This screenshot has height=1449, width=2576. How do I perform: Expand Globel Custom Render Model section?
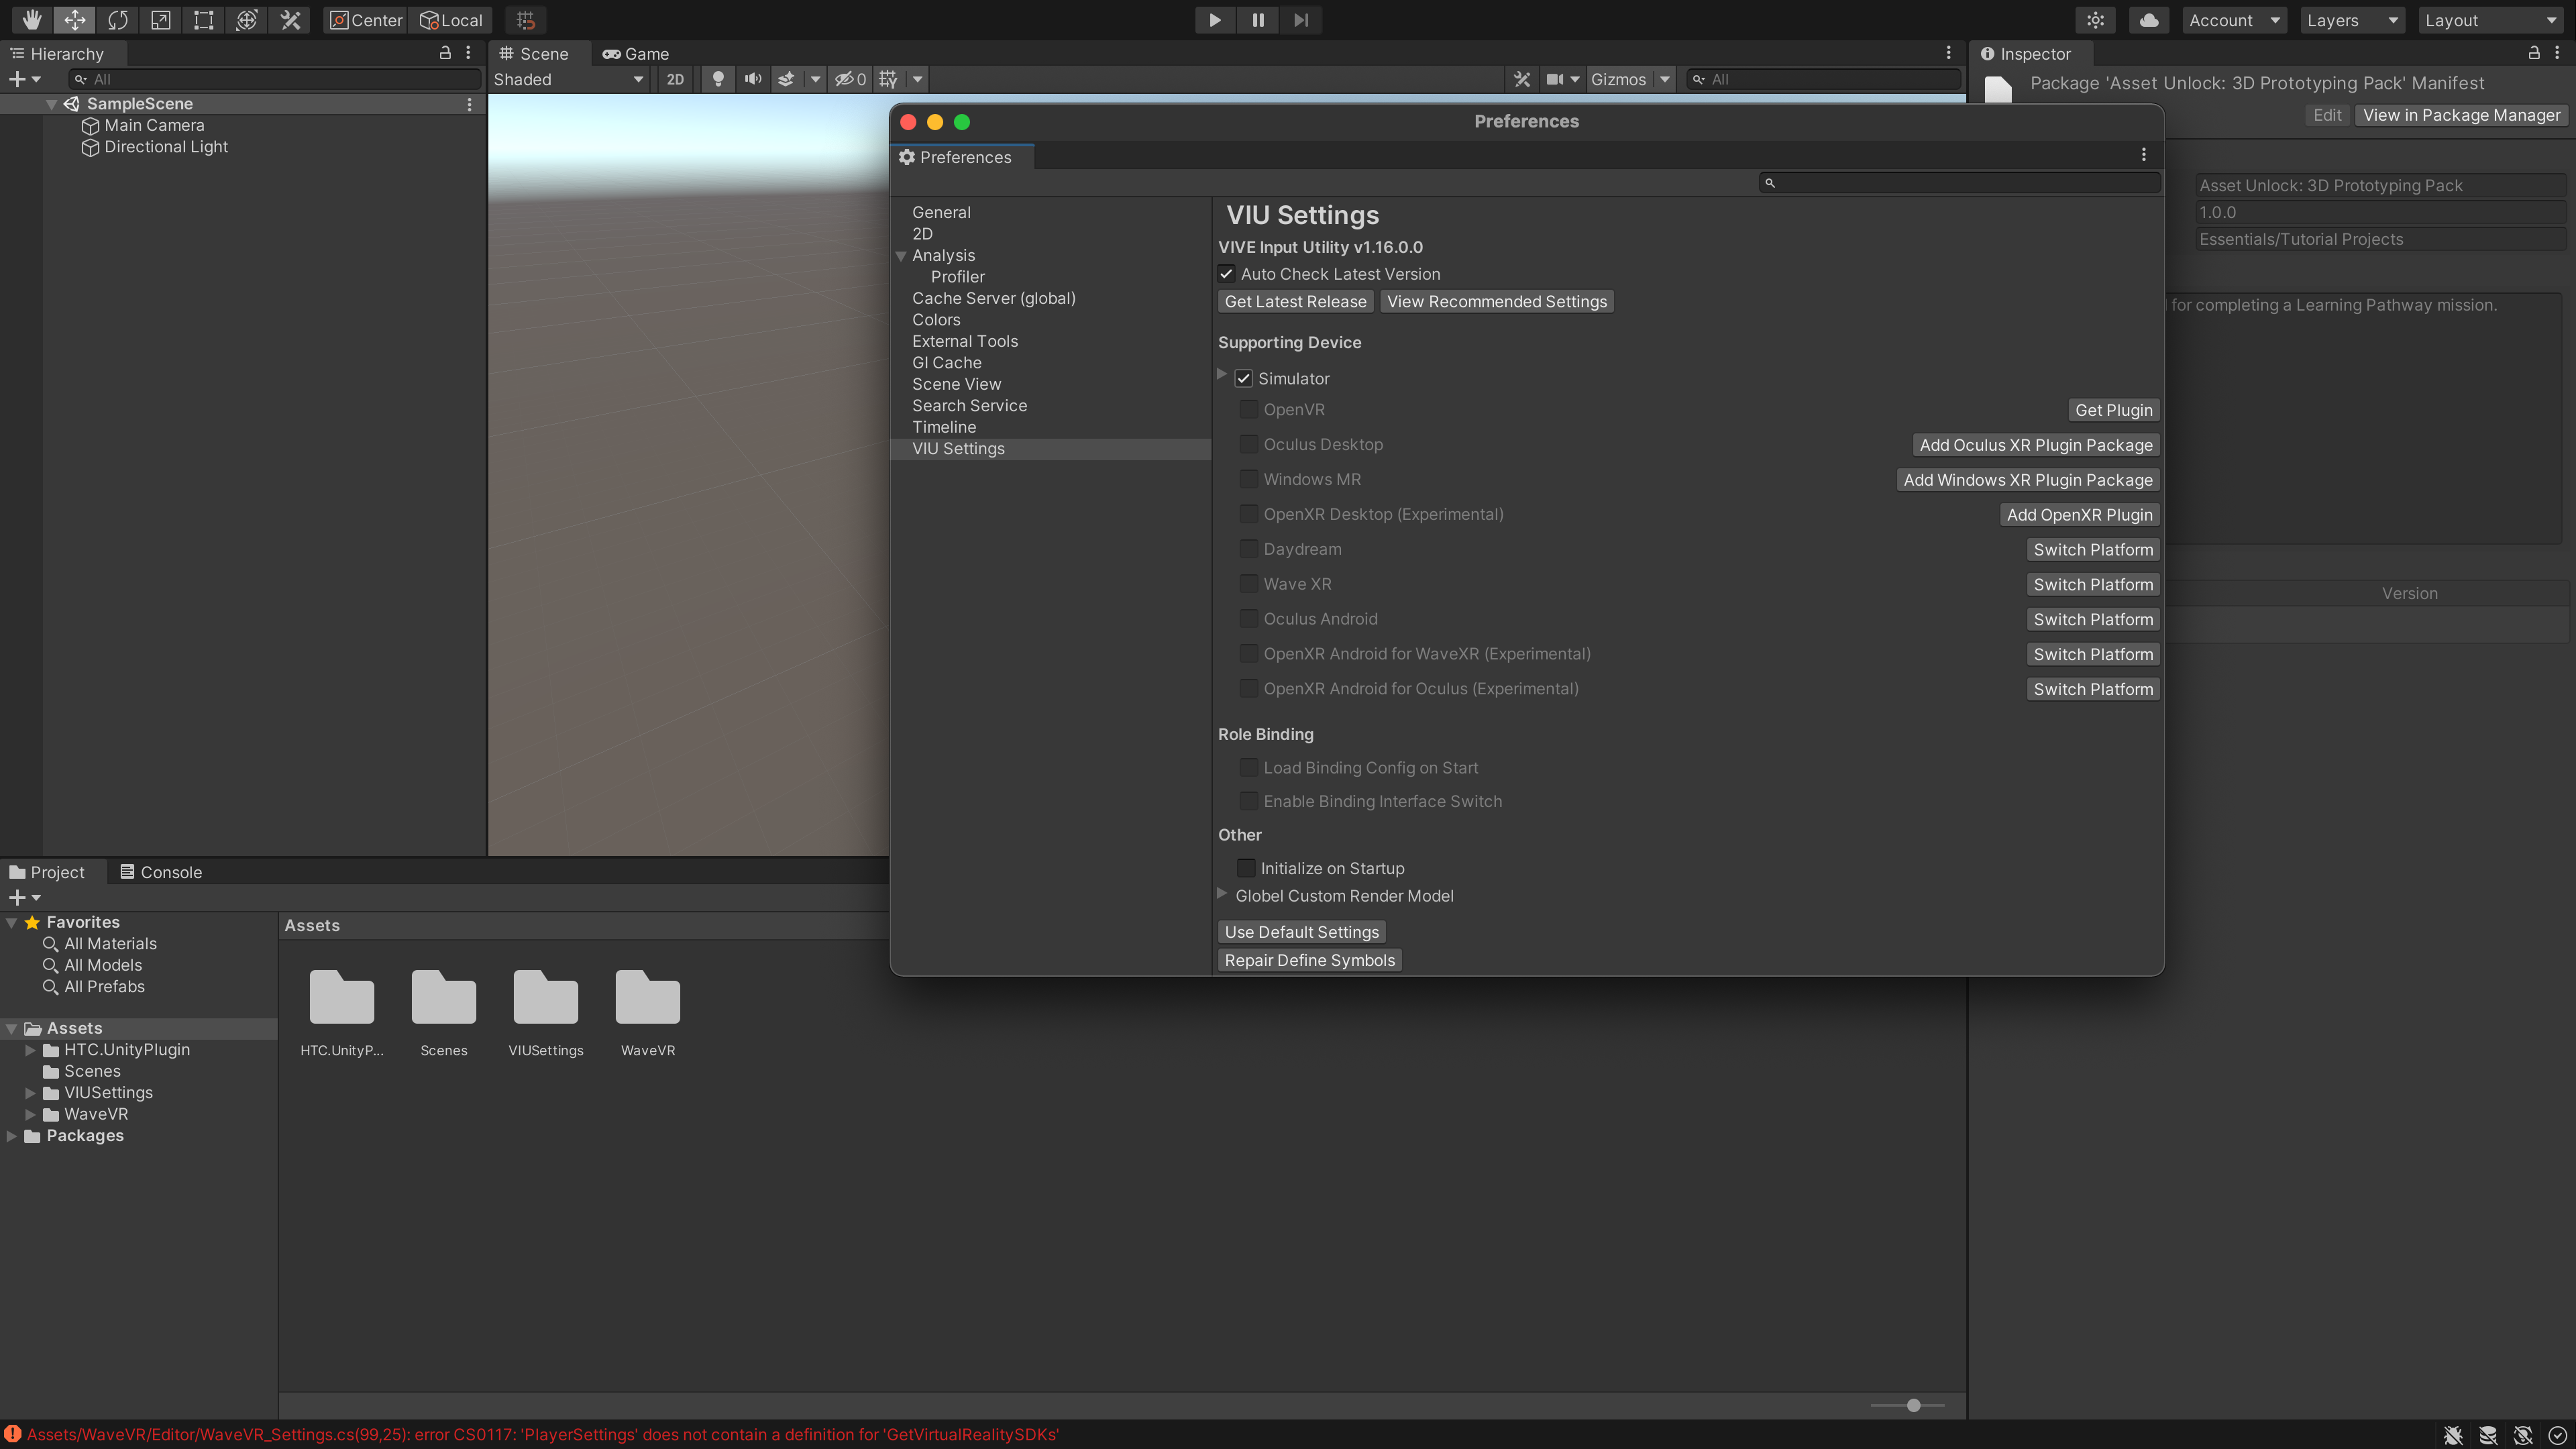click(x=1222, y=895)
